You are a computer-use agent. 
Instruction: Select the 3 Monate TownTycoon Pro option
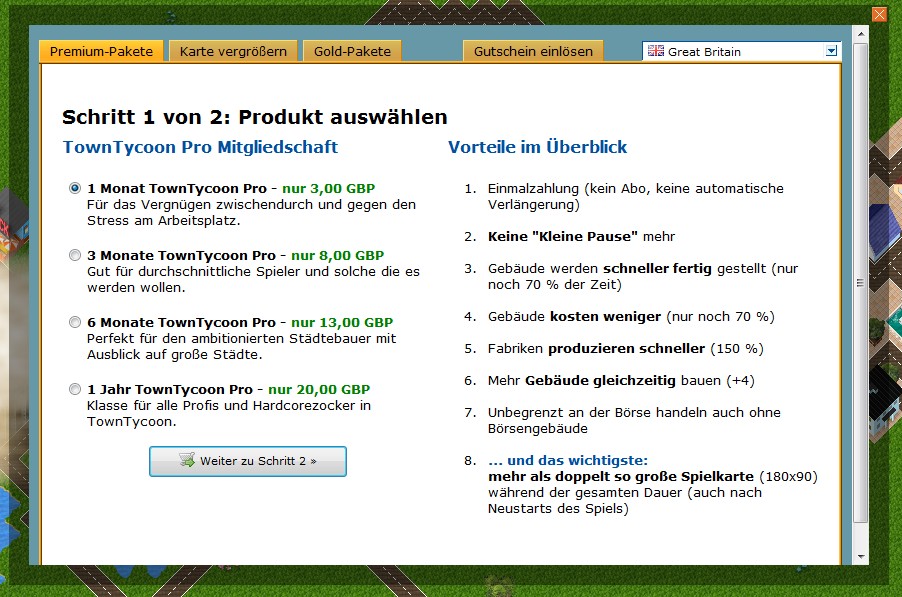coord(75,255)
